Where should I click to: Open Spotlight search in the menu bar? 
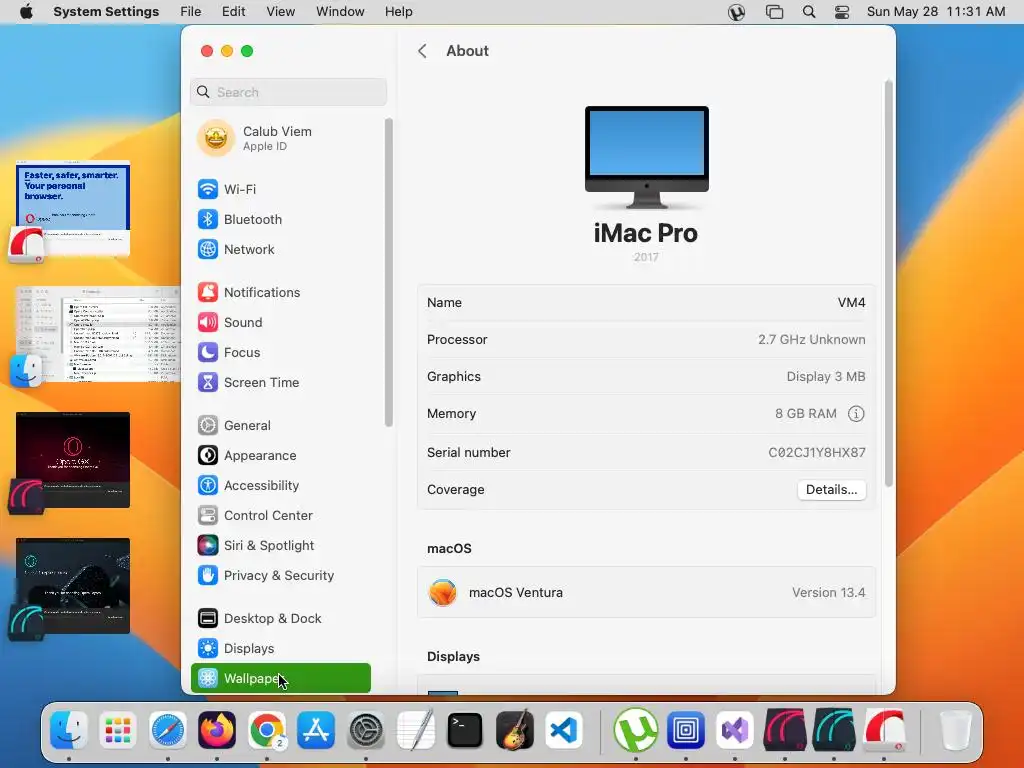[808, 12]
